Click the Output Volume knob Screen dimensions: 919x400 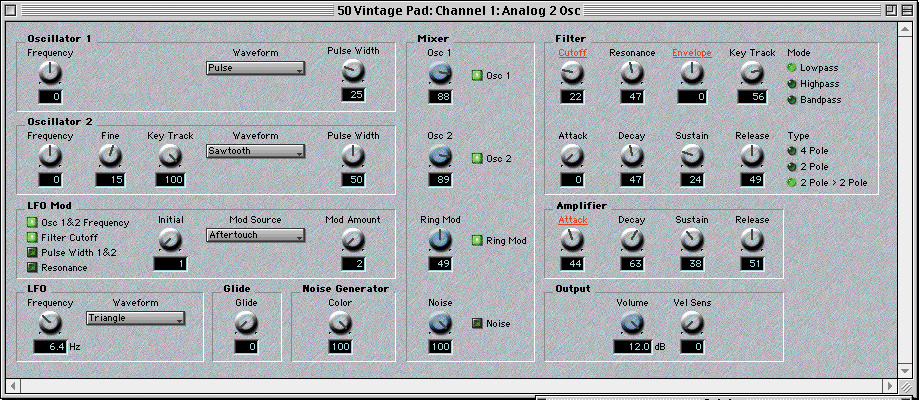point(632,323)
